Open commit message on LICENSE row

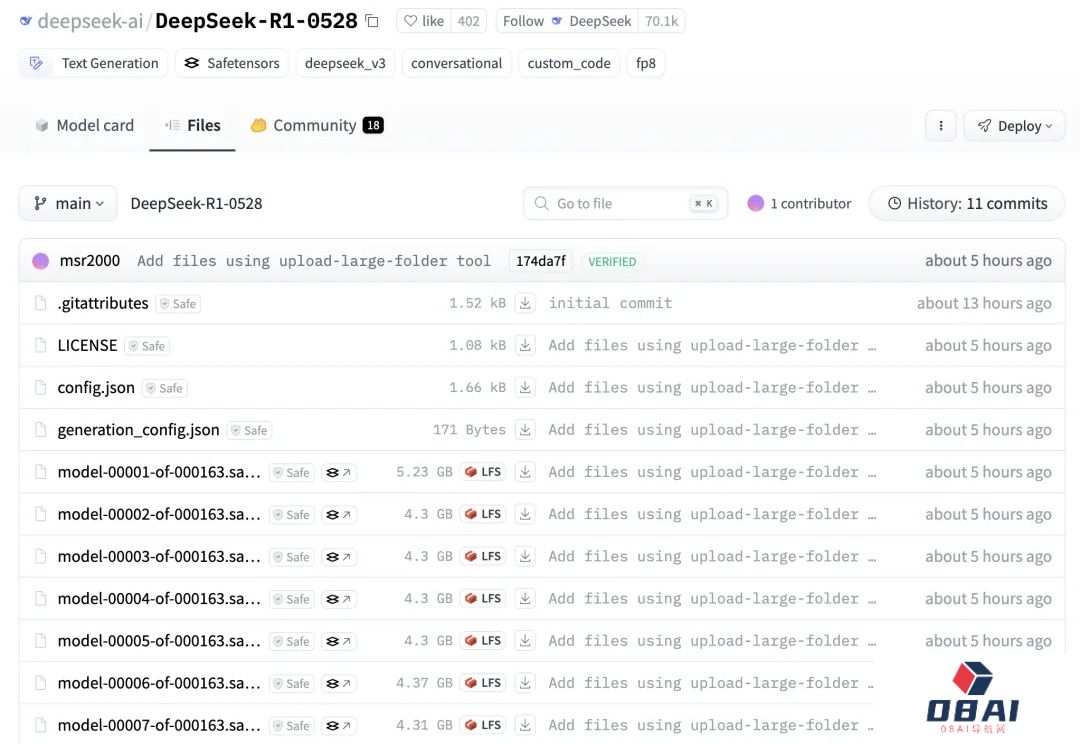[712, 345]
